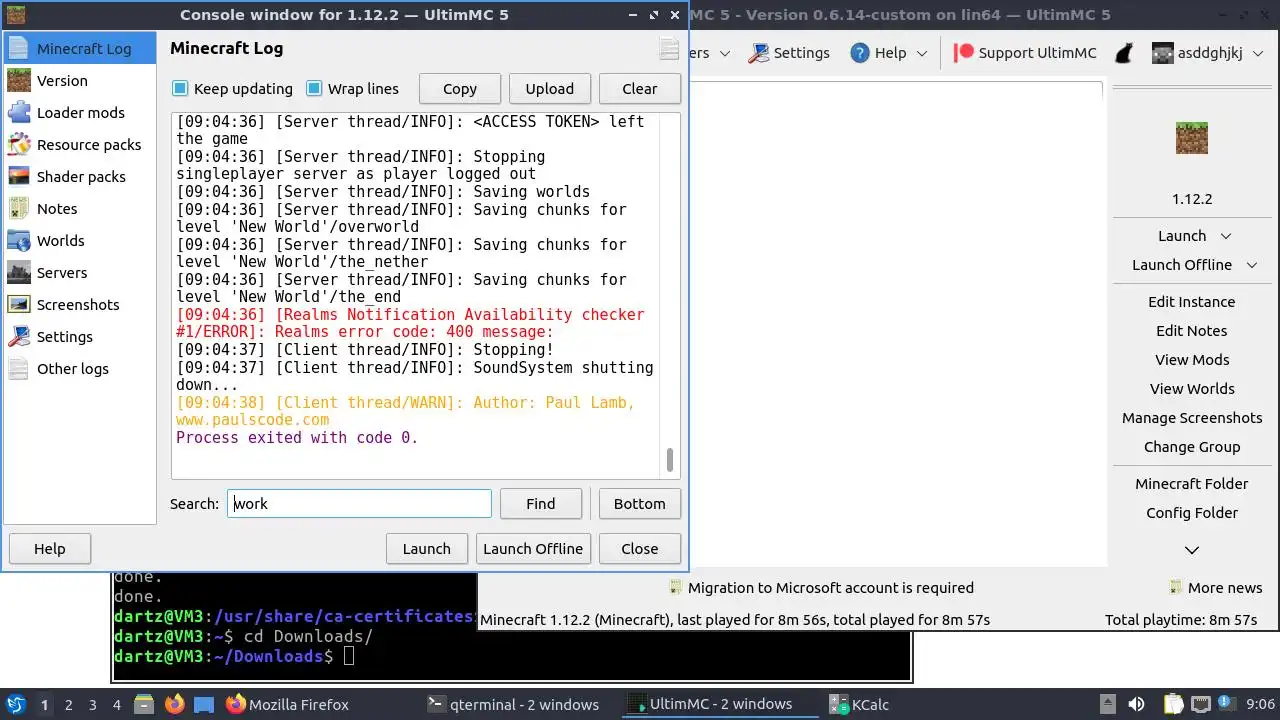Click Support UltimMC Patreon button

click(1025, 53)
